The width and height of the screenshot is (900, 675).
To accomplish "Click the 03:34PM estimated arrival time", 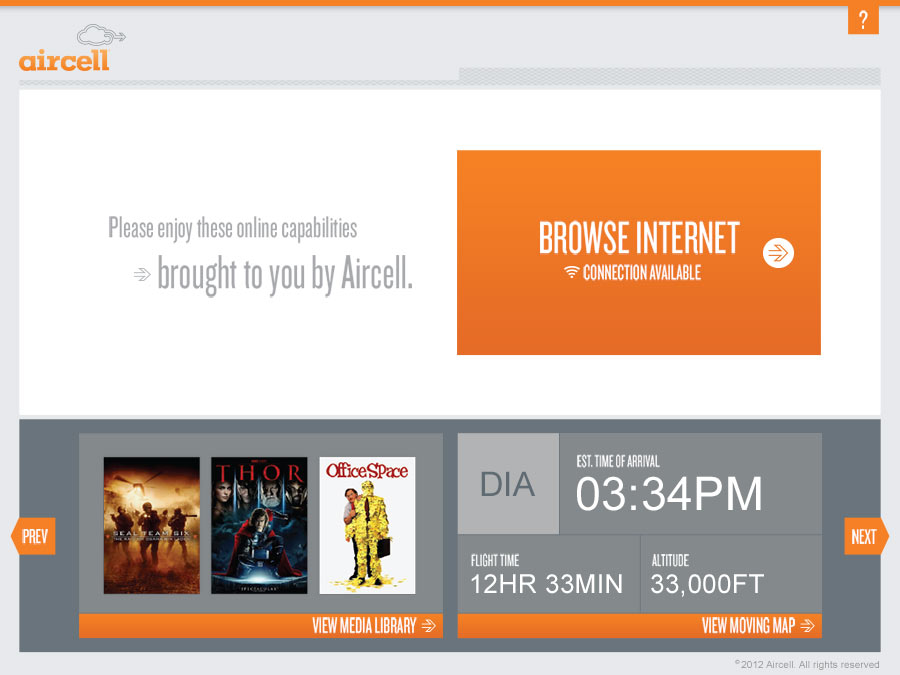I will click(669, 494).
